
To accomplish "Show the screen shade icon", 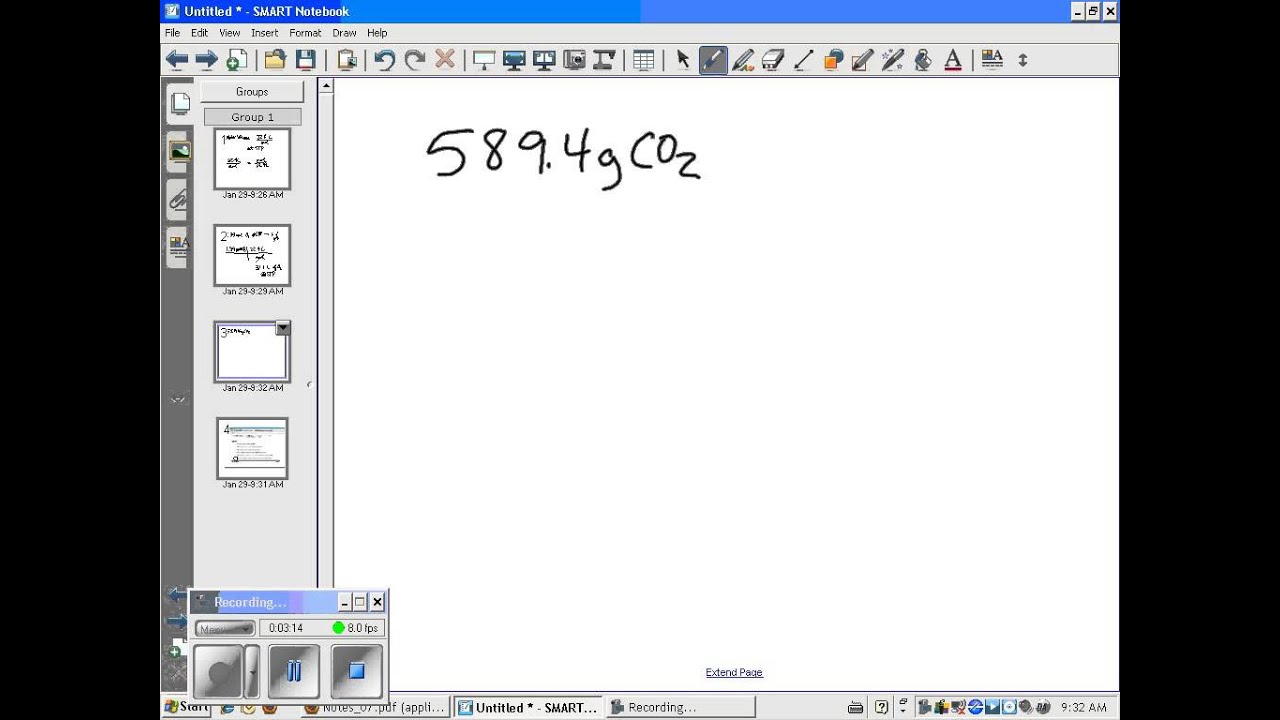I will coord(484,60).
